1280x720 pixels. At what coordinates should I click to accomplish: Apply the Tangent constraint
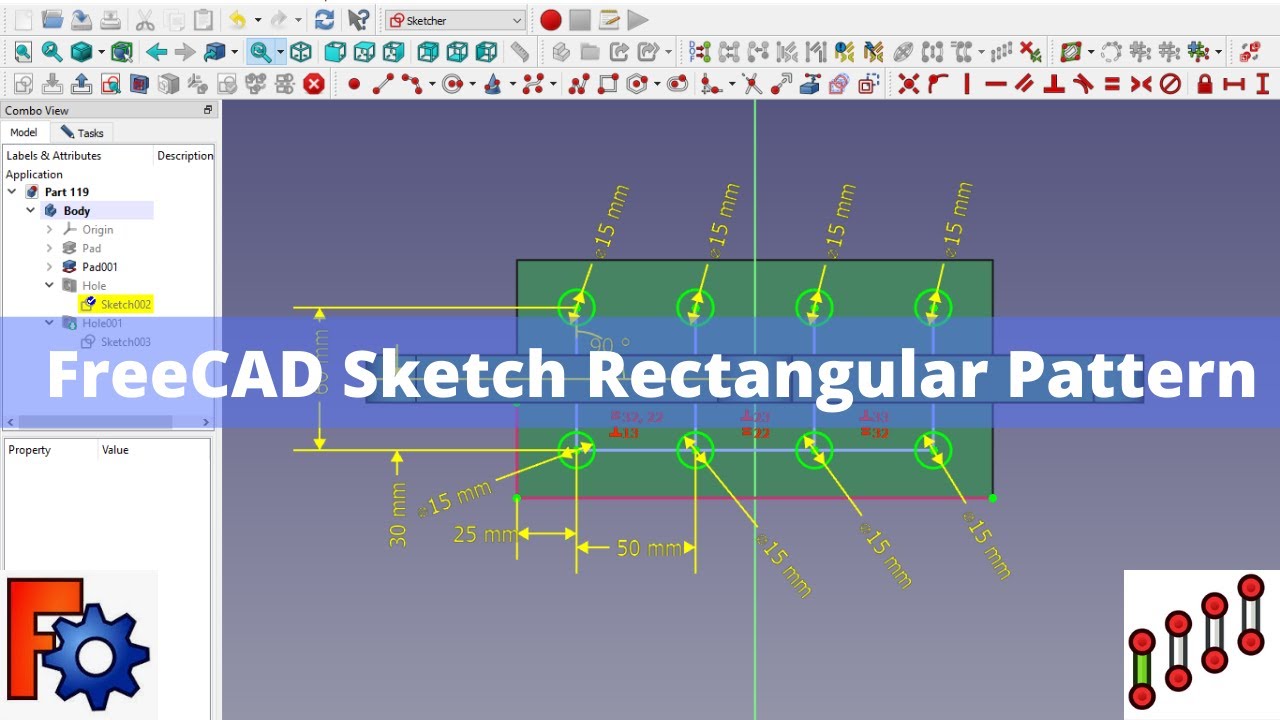[x=1082, y=84]
